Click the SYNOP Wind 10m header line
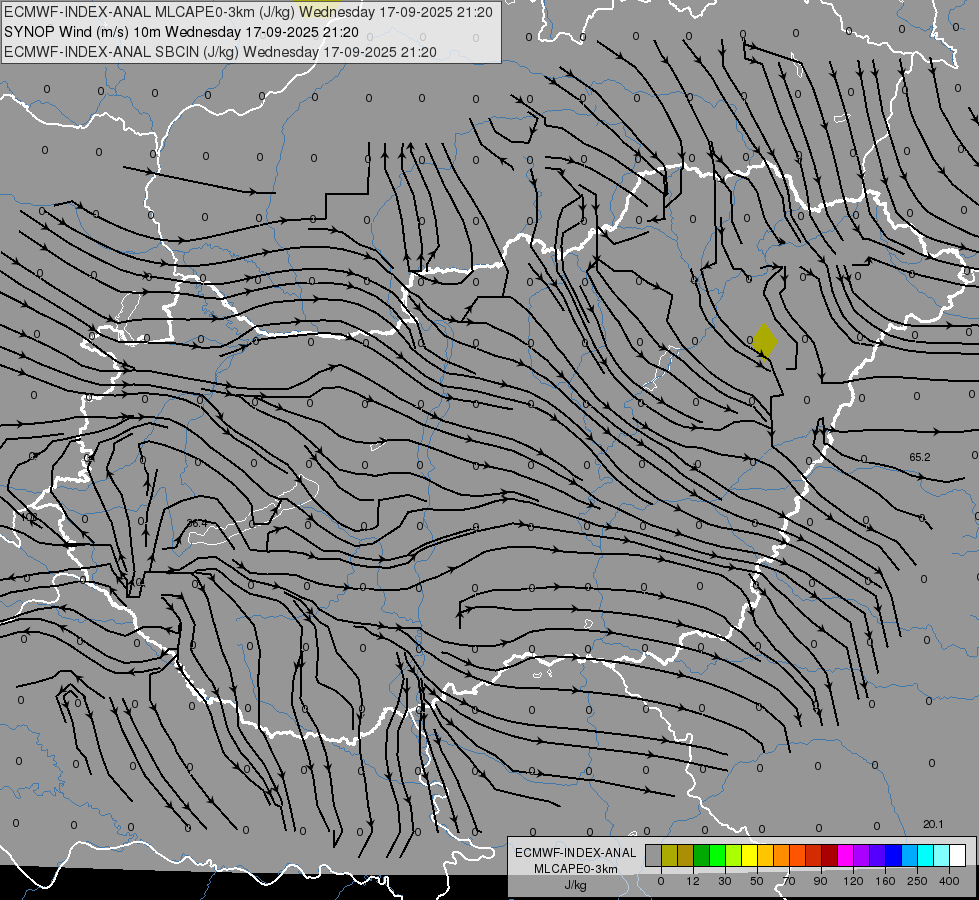The width and height of the screenshot is (979, 900). (x=181, y=32)
